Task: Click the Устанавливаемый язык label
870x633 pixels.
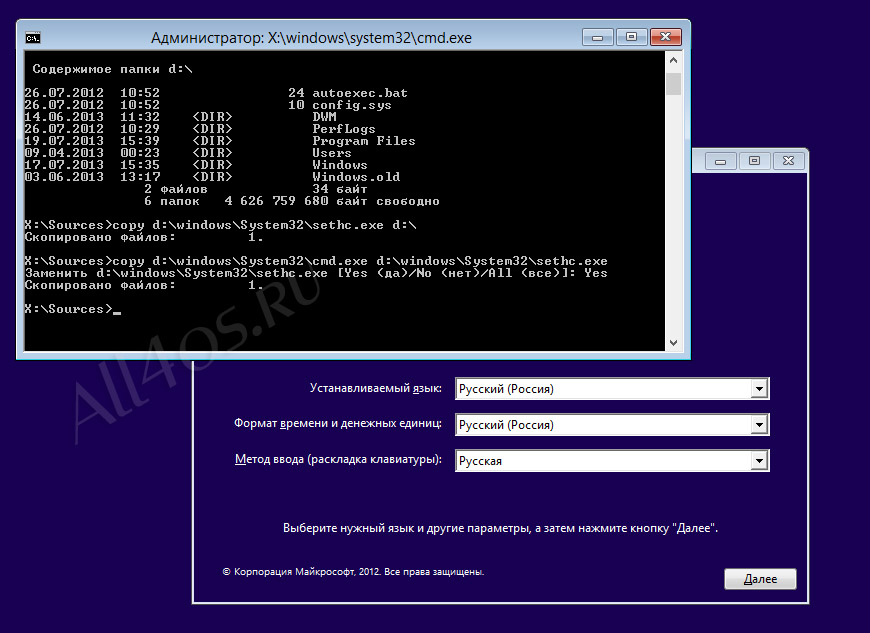Action: 376,388
